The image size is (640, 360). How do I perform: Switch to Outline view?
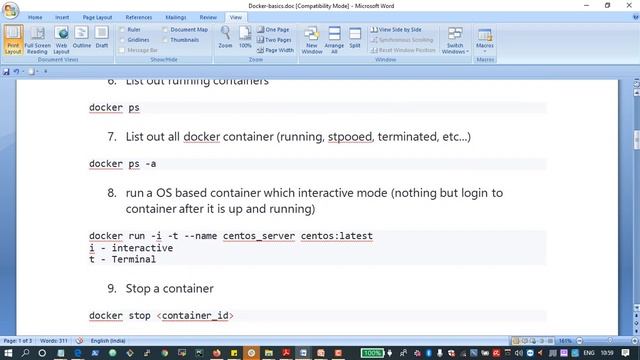point(82,38)
